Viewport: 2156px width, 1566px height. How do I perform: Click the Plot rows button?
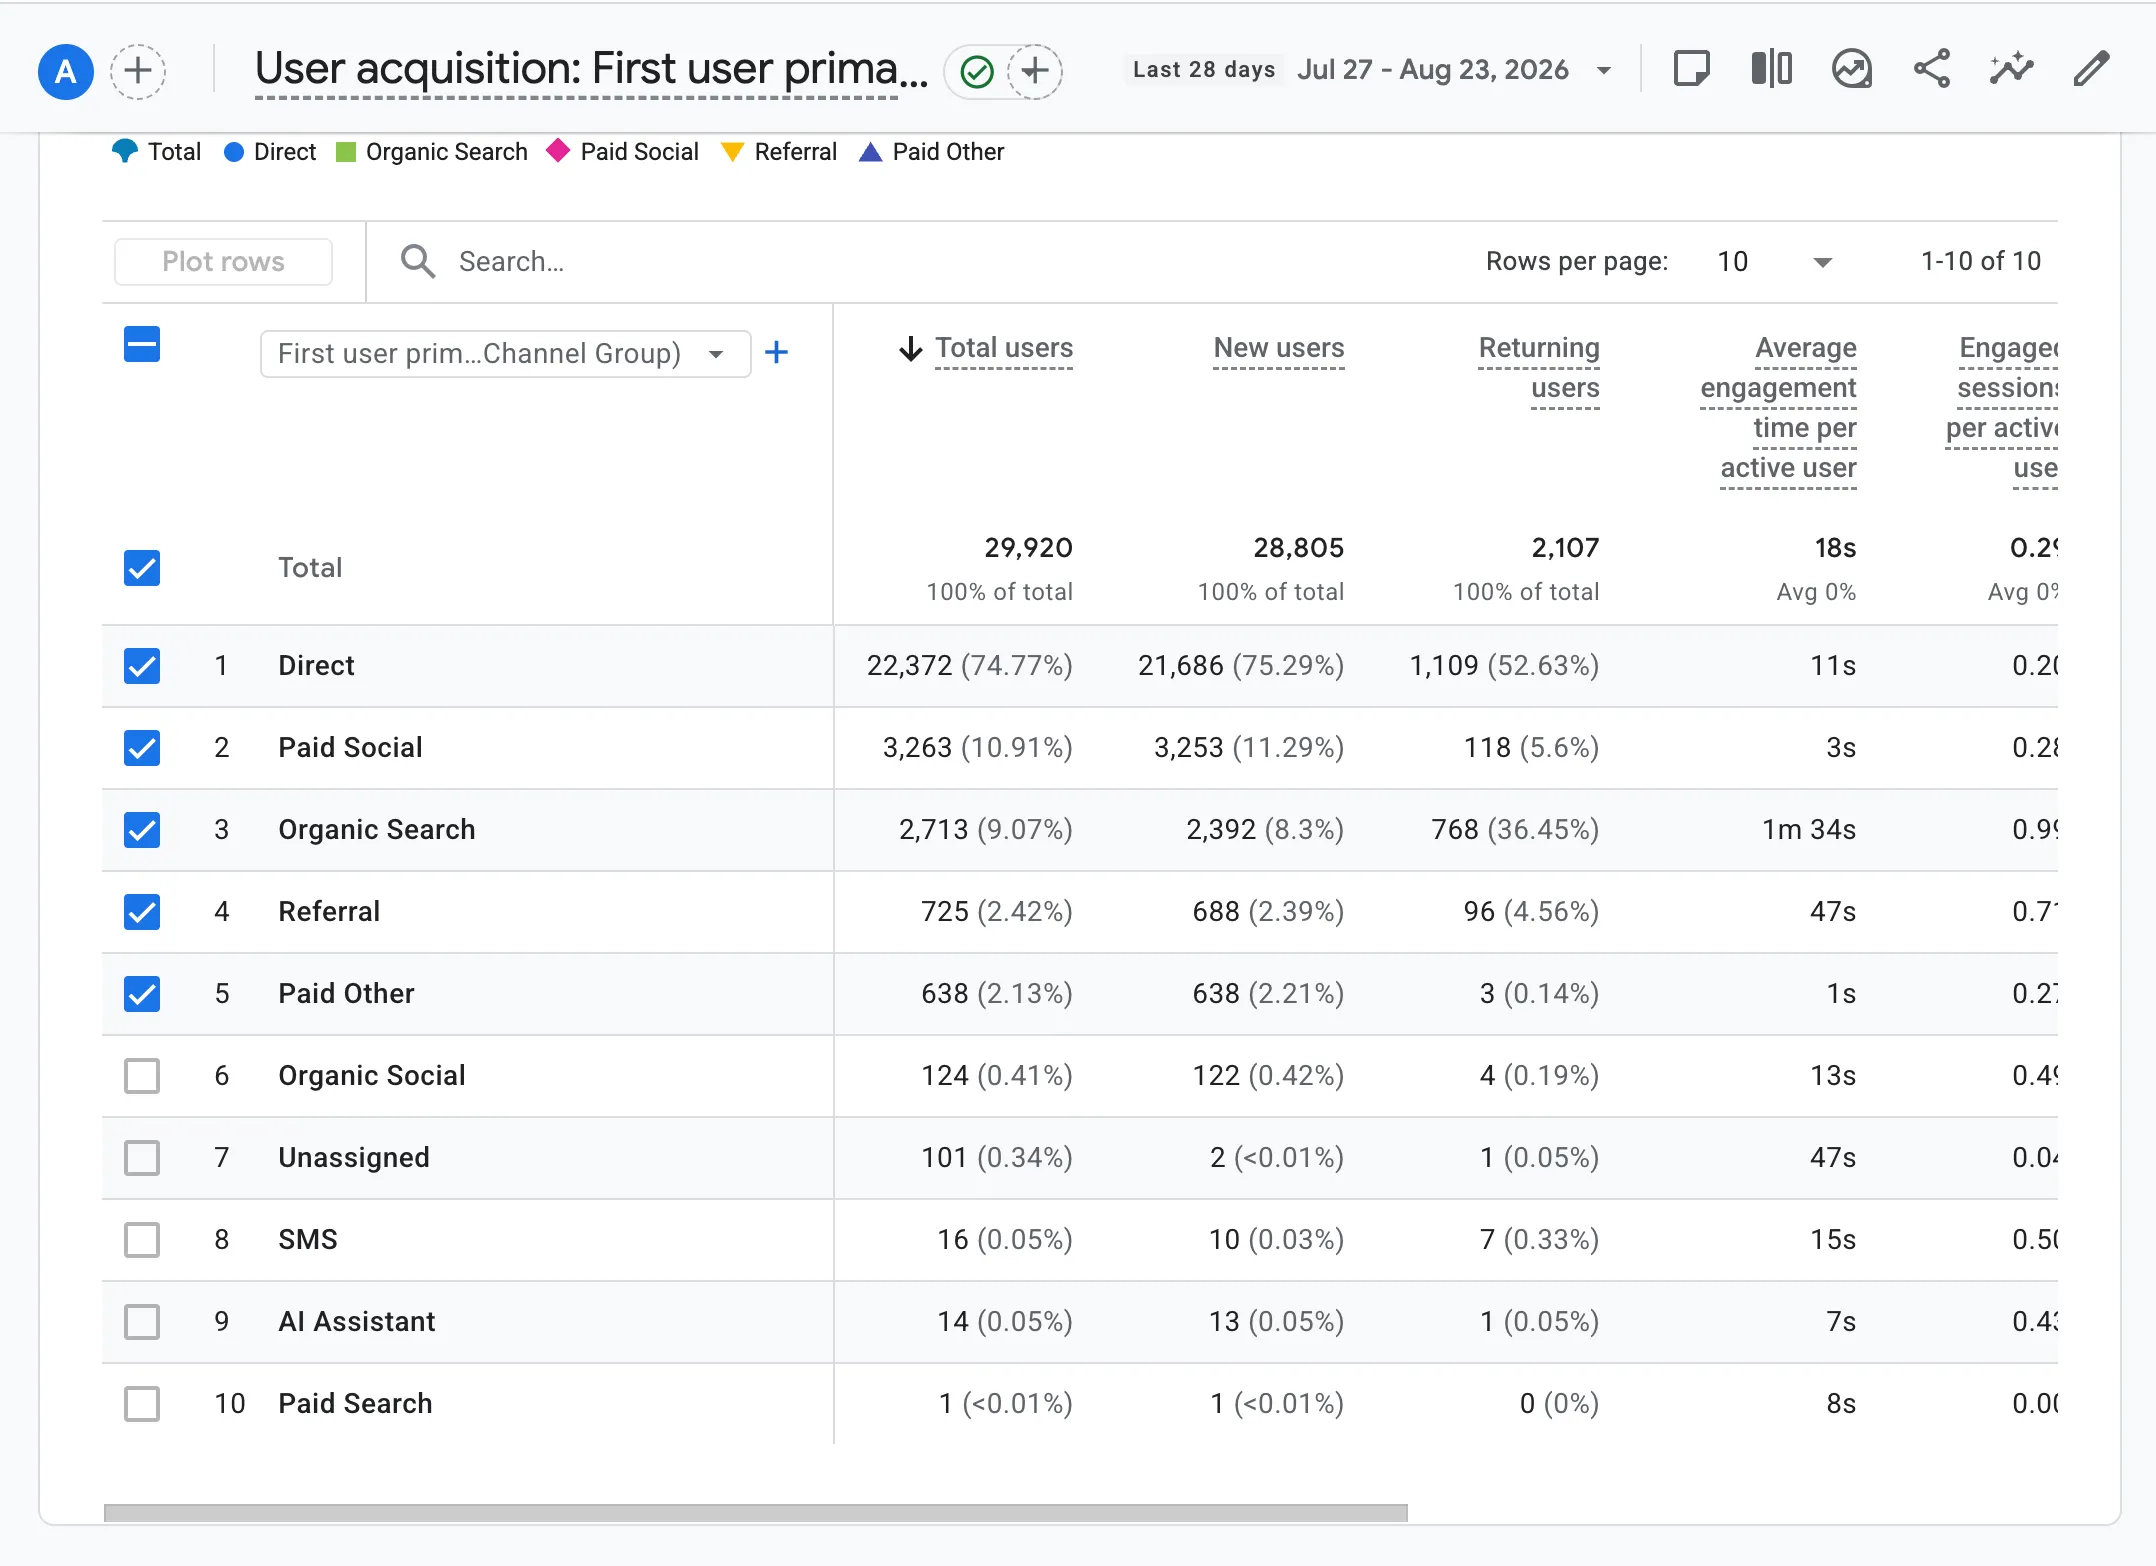(x=224, y=262)
